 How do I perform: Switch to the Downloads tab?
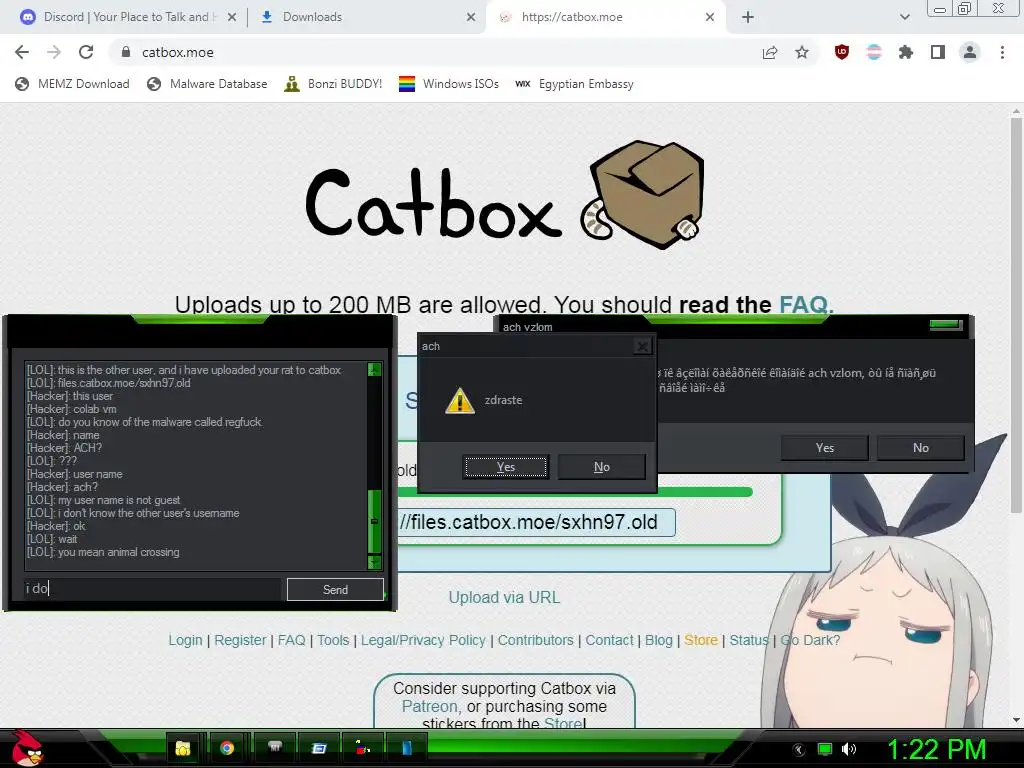(x=366, y=17)
